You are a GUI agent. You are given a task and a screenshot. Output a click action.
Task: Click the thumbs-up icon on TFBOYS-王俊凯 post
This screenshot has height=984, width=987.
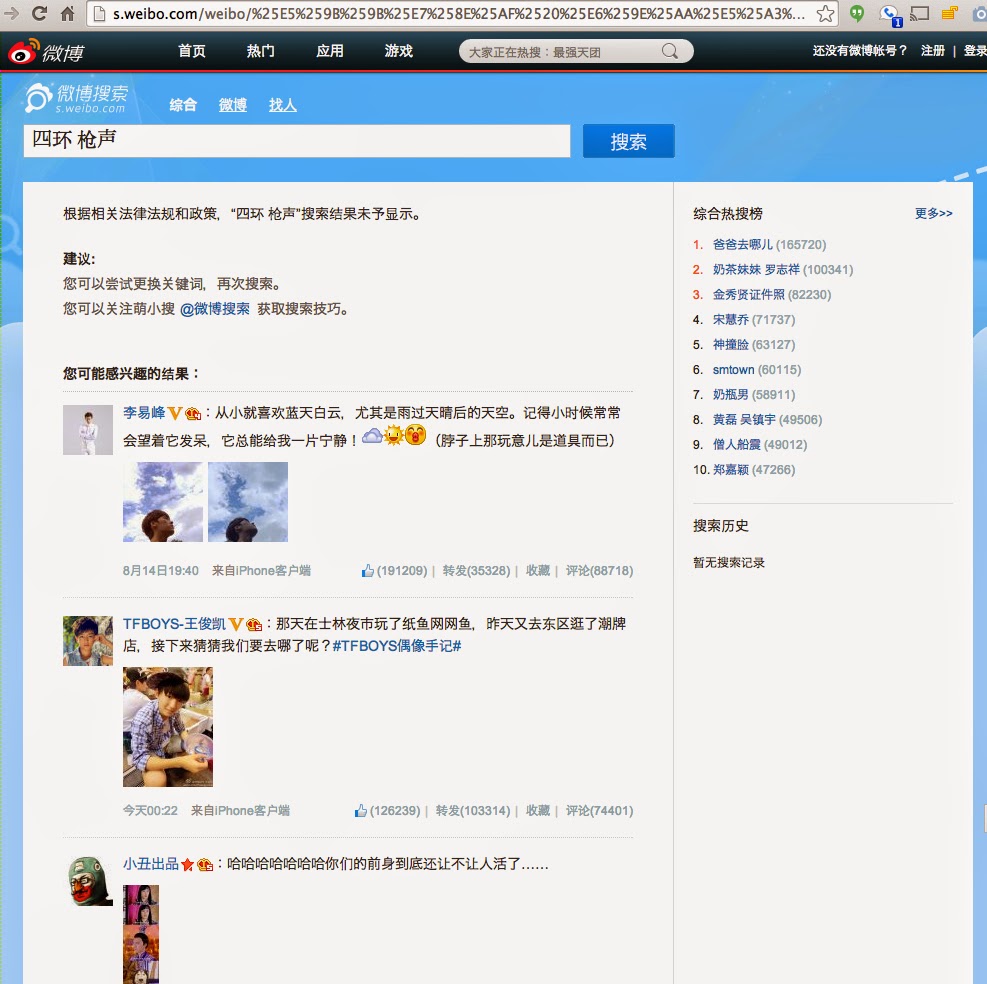pyautogui.click(x=361, y=811)
